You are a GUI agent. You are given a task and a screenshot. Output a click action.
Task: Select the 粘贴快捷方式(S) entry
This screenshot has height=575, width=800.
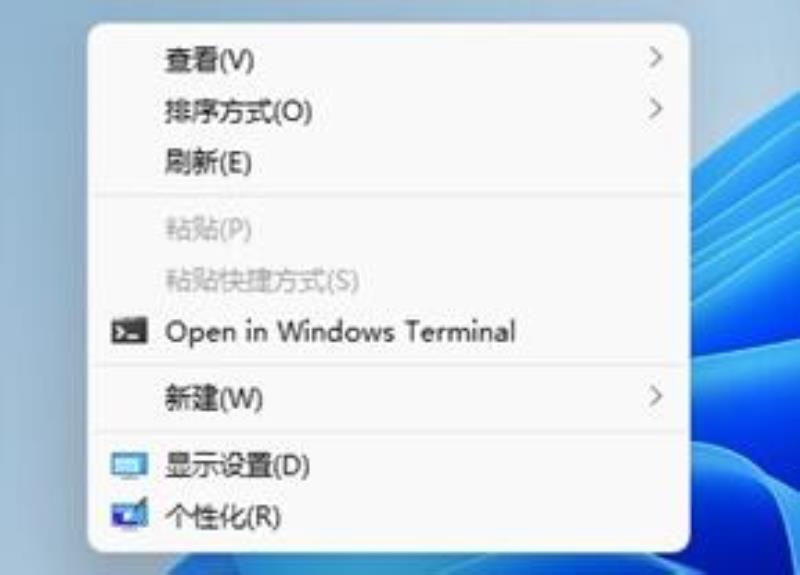pyautogui.click(x=389, y=280)
